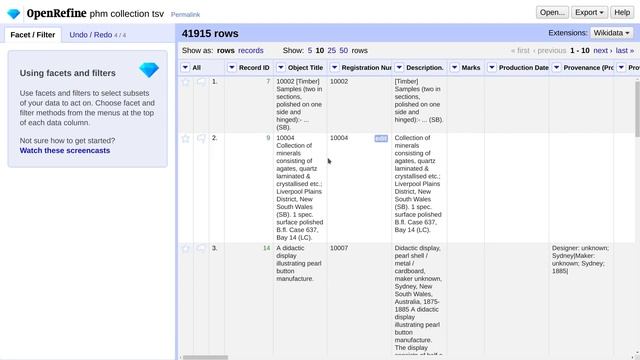Switch to the Undo / Redo tab
The width and height of the screenshot is (640, 360).
[x=98, y=35]
